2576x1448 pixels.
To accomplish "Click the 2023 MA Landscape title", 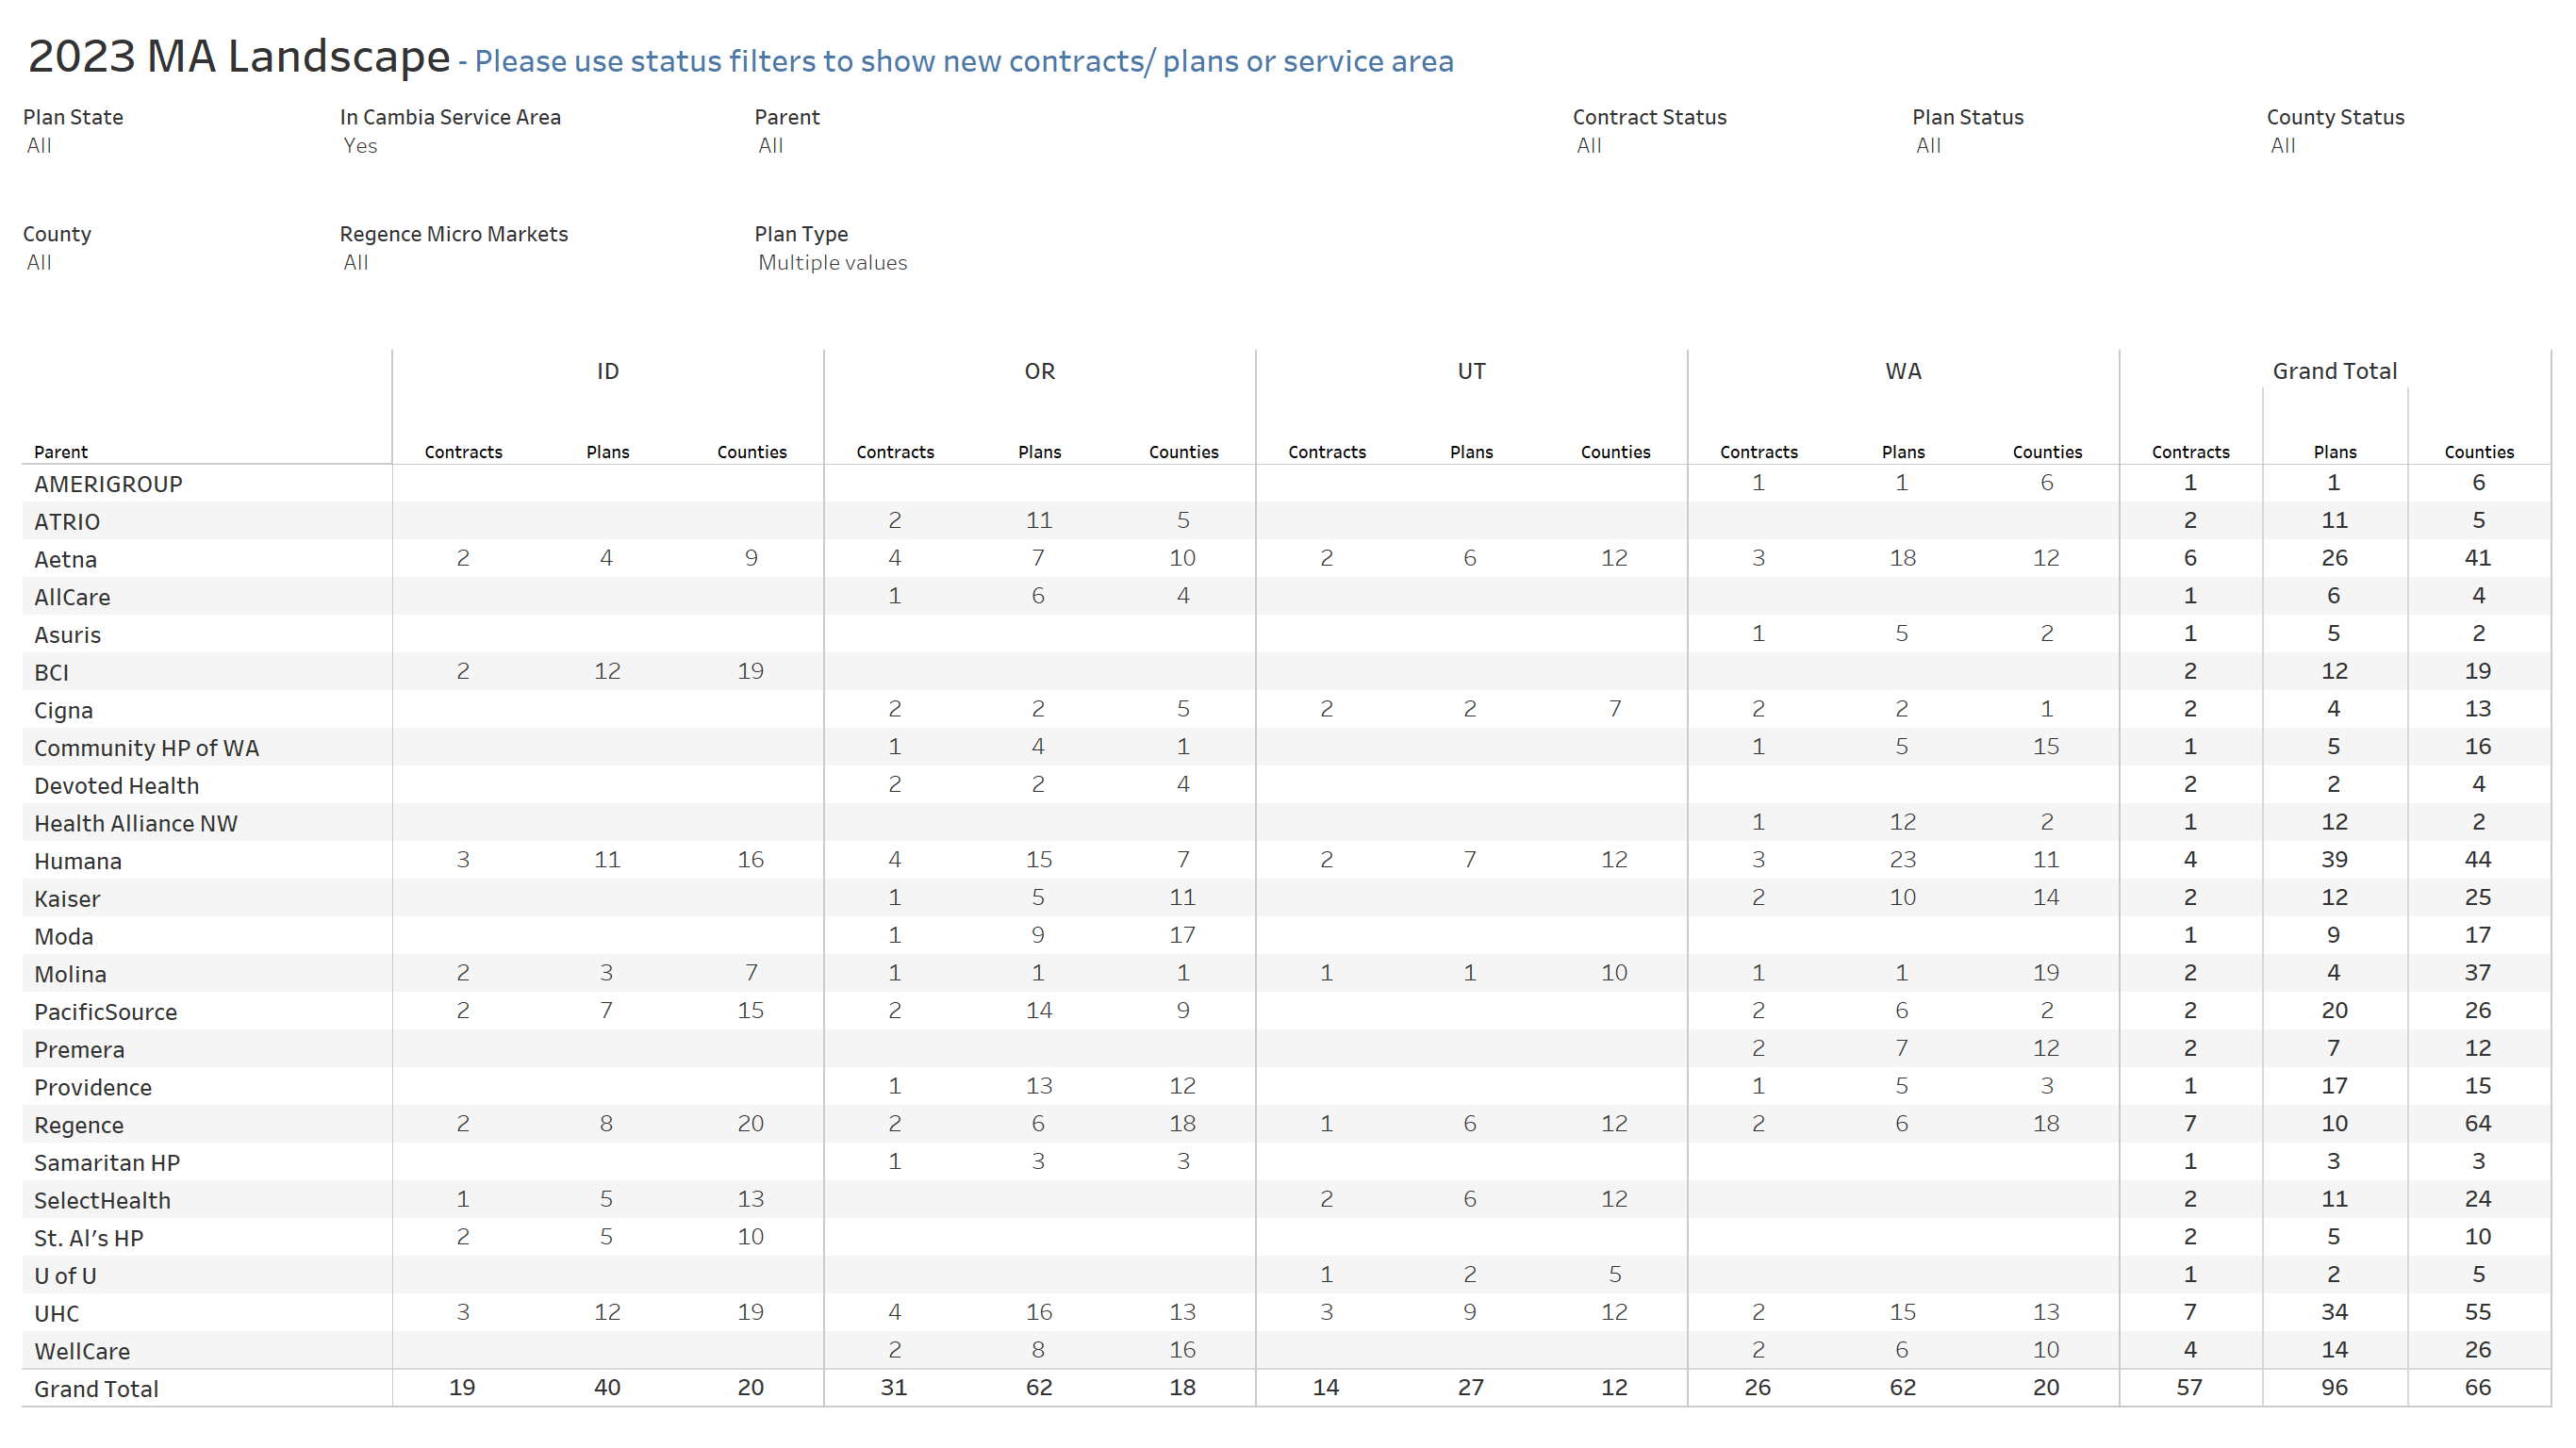I will 239,57.
